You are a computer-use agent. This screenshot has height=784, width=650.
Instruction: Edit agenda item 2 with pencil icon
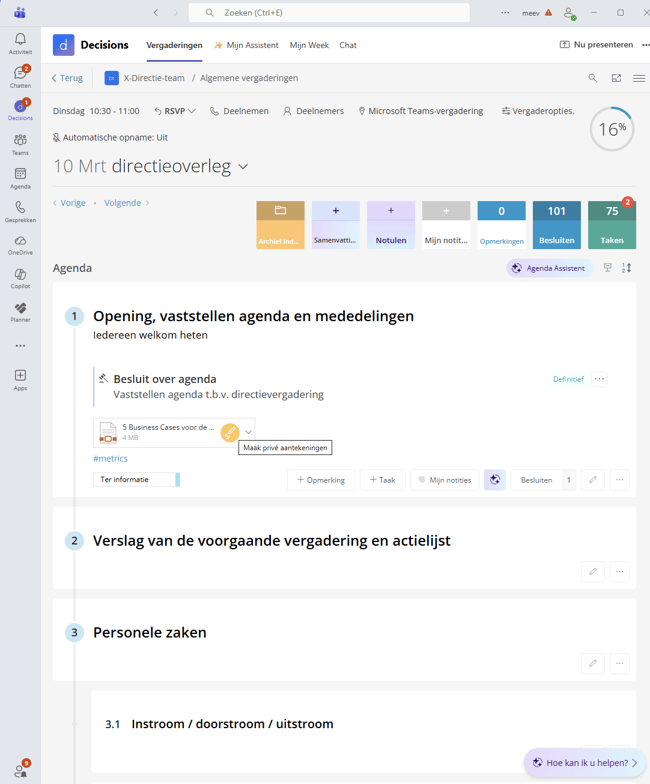point(593,572)
